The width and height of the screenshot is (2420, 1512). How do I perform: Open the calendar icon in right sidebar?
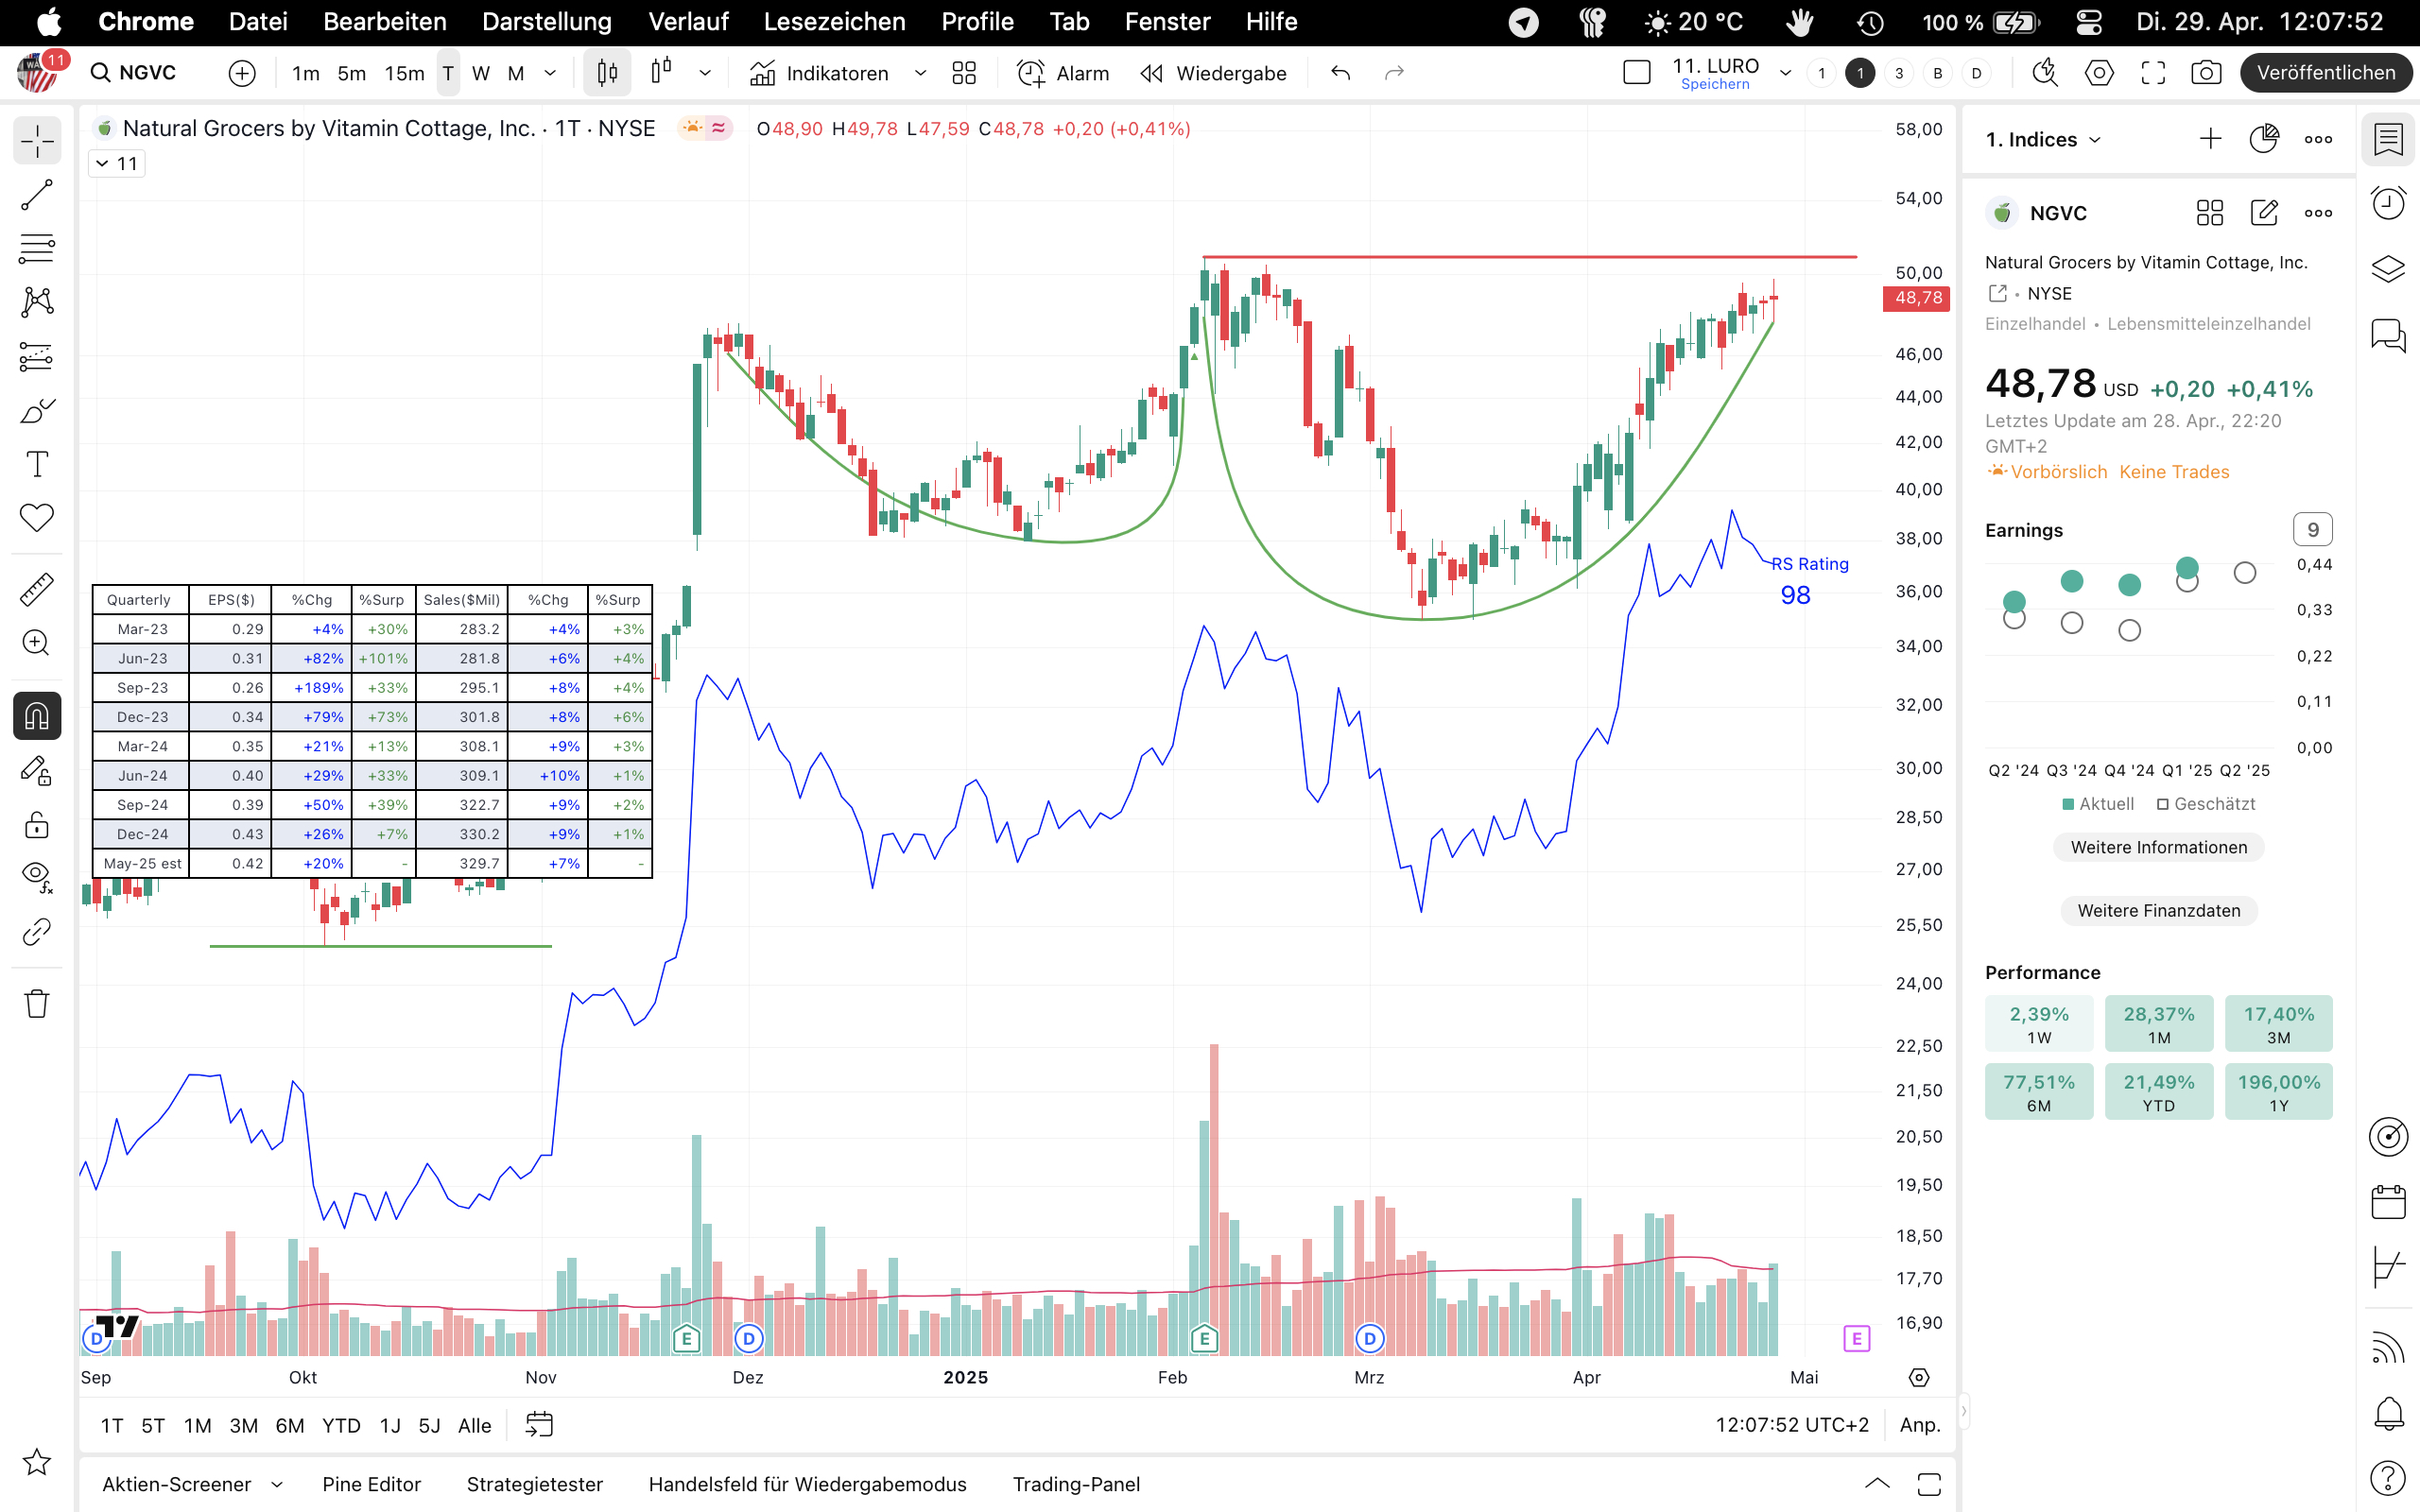click(x=2388, y=1202)
